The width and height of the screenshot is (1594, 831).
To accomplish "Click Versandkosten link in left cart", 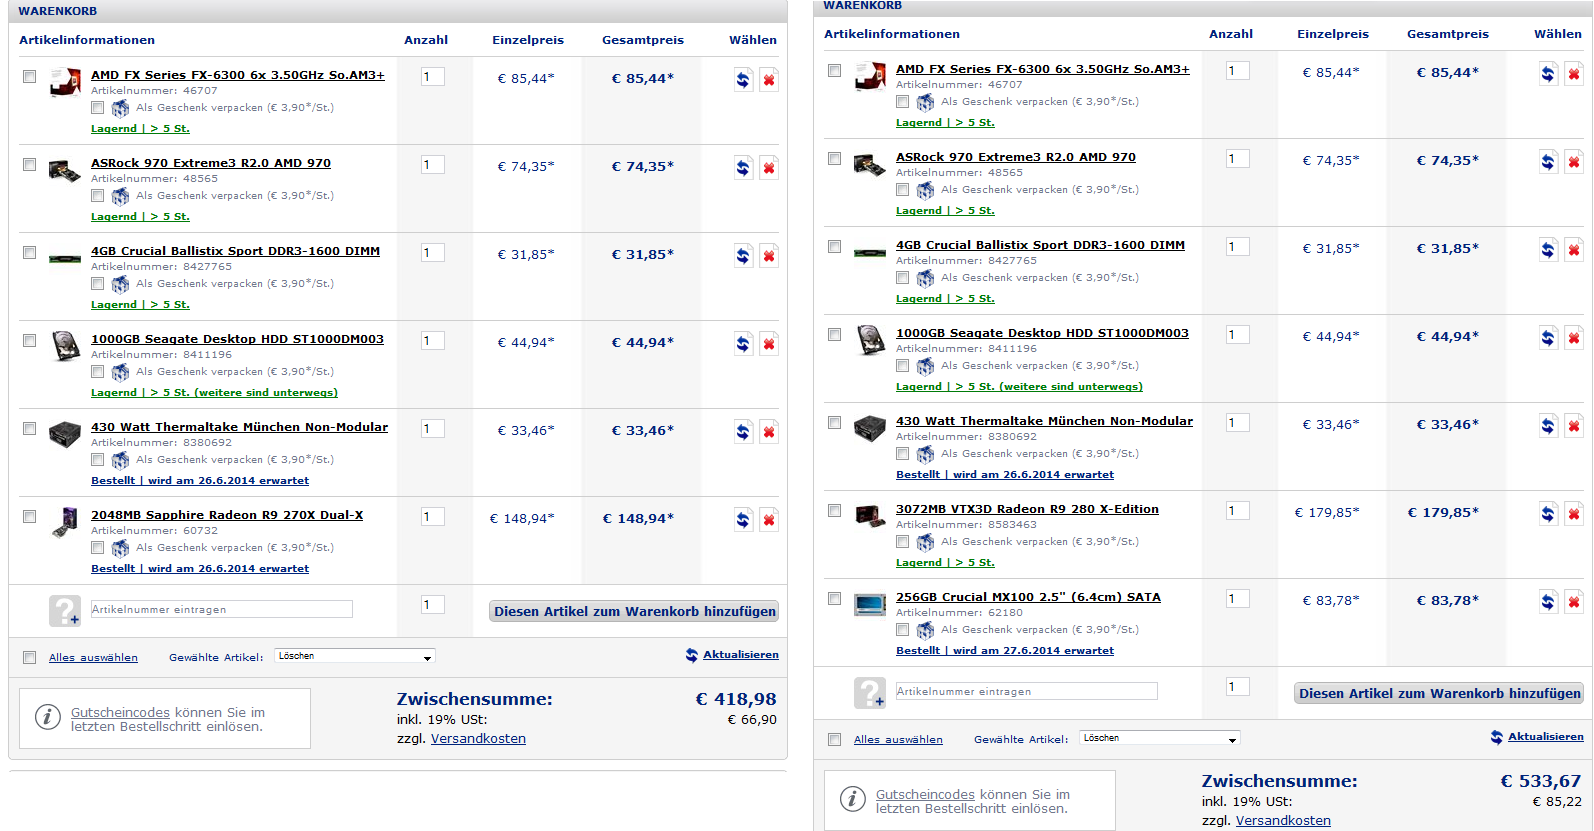I will coord(478,739).
